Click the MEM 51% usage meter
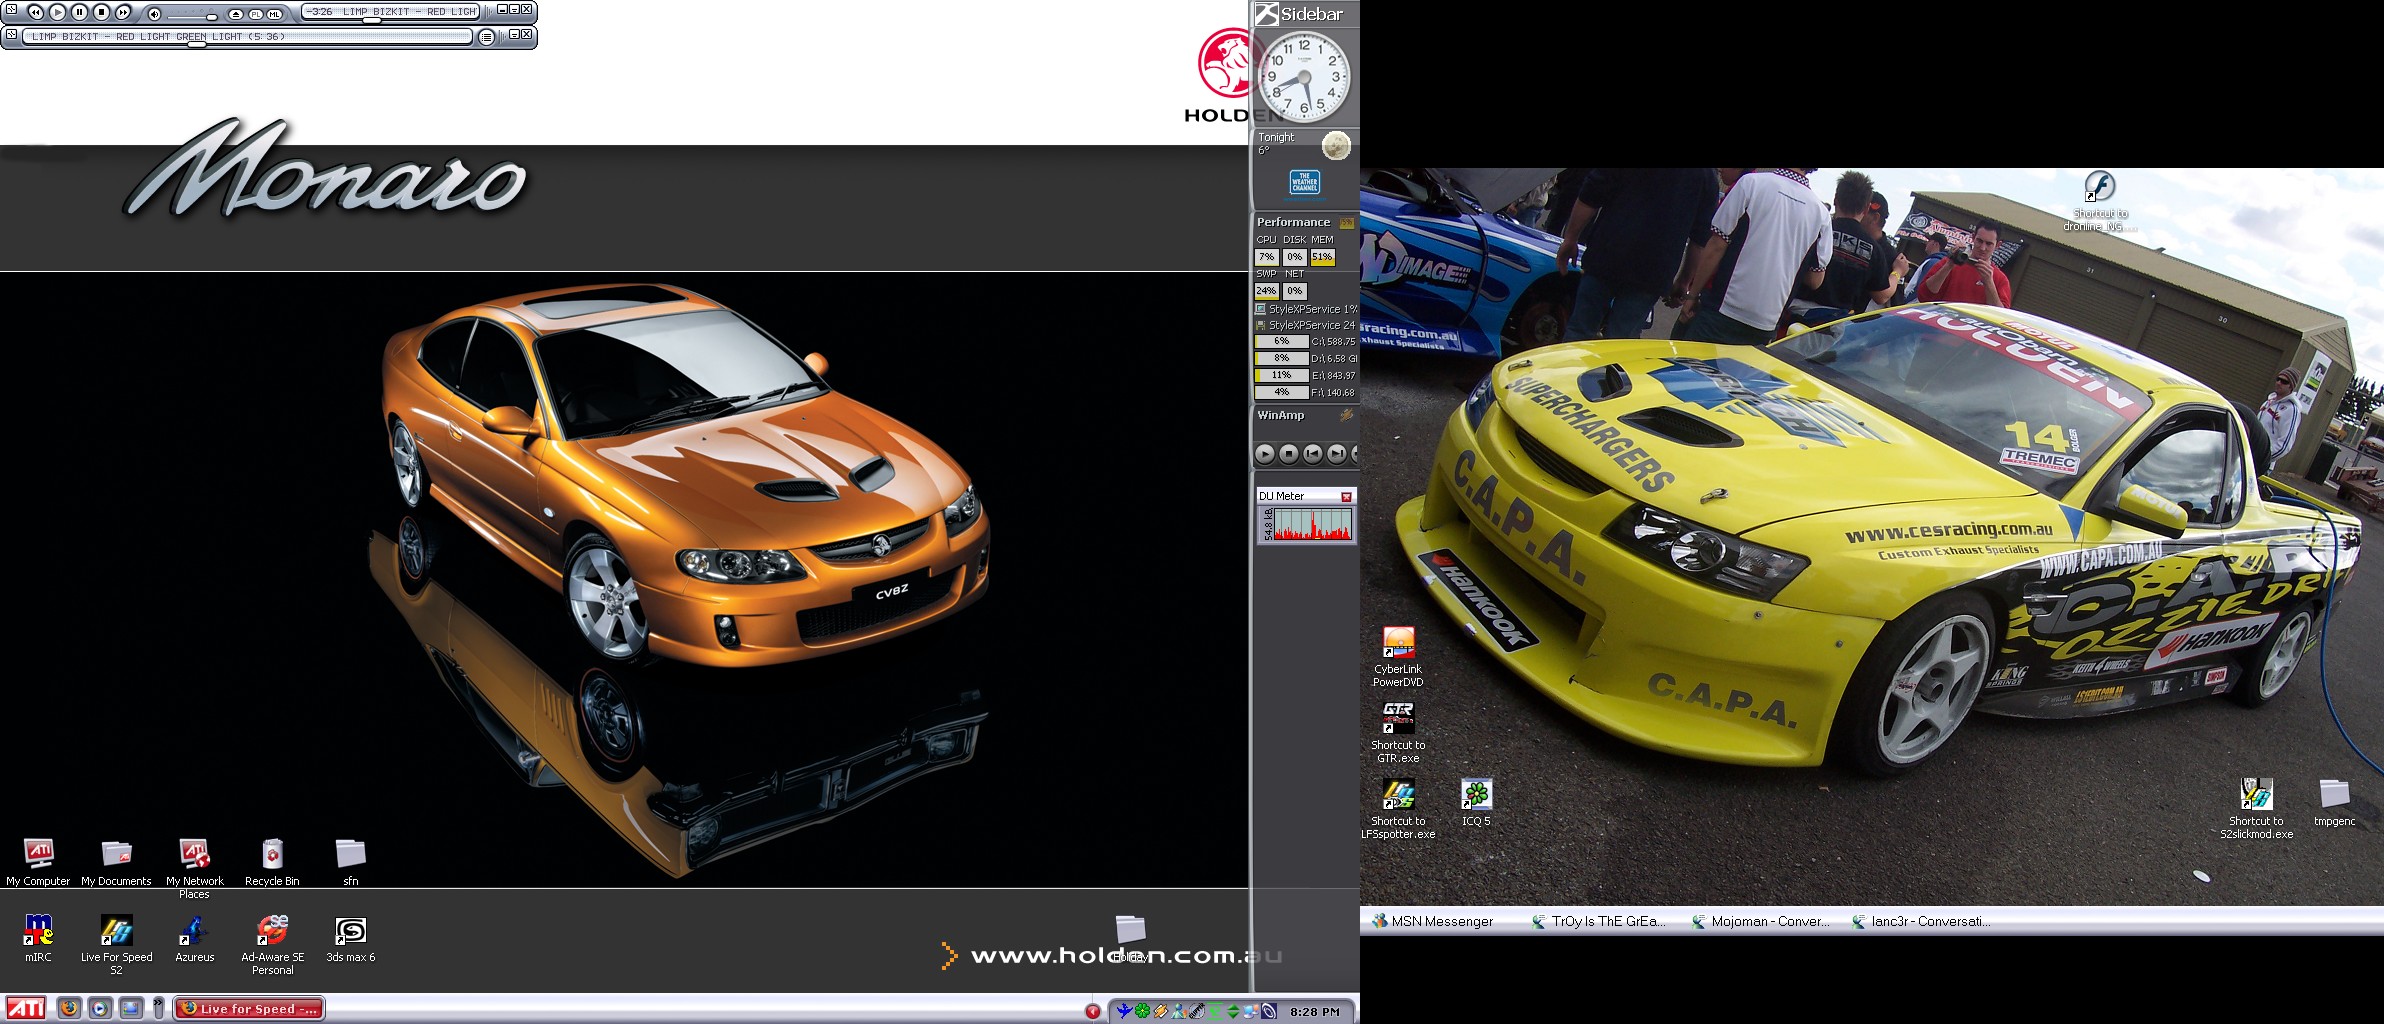The image size is (2384, 1024). [x=1322, y=257]
